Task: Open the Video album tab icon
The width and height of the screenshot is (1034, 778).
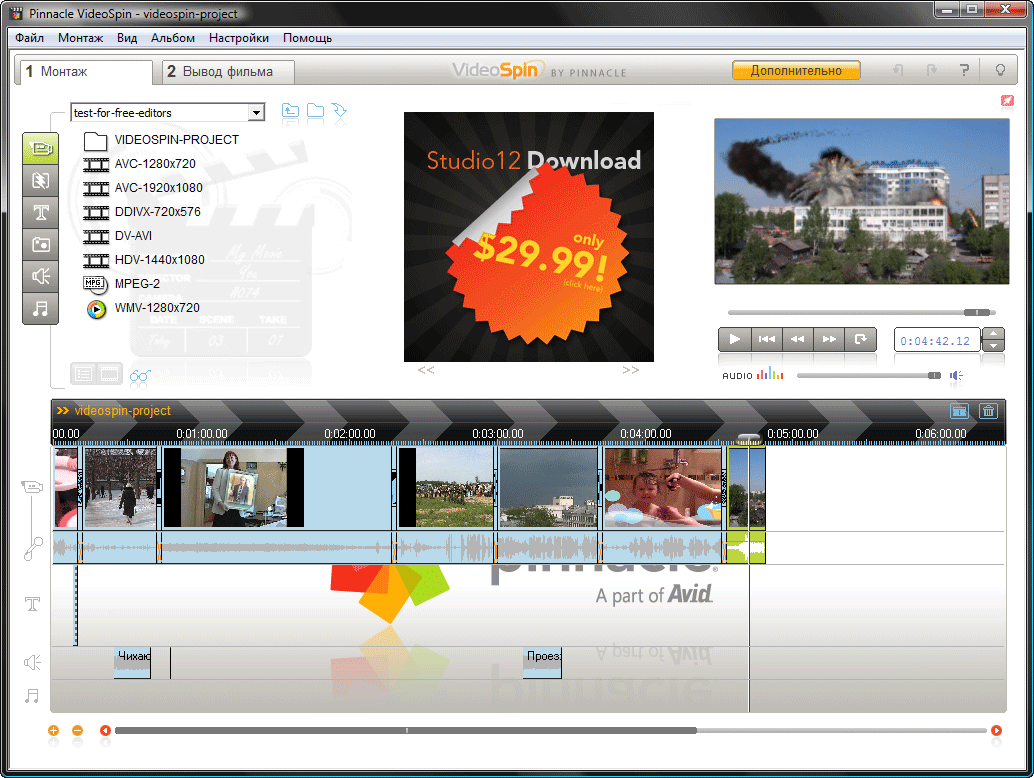Action: (x=40, y=148)
